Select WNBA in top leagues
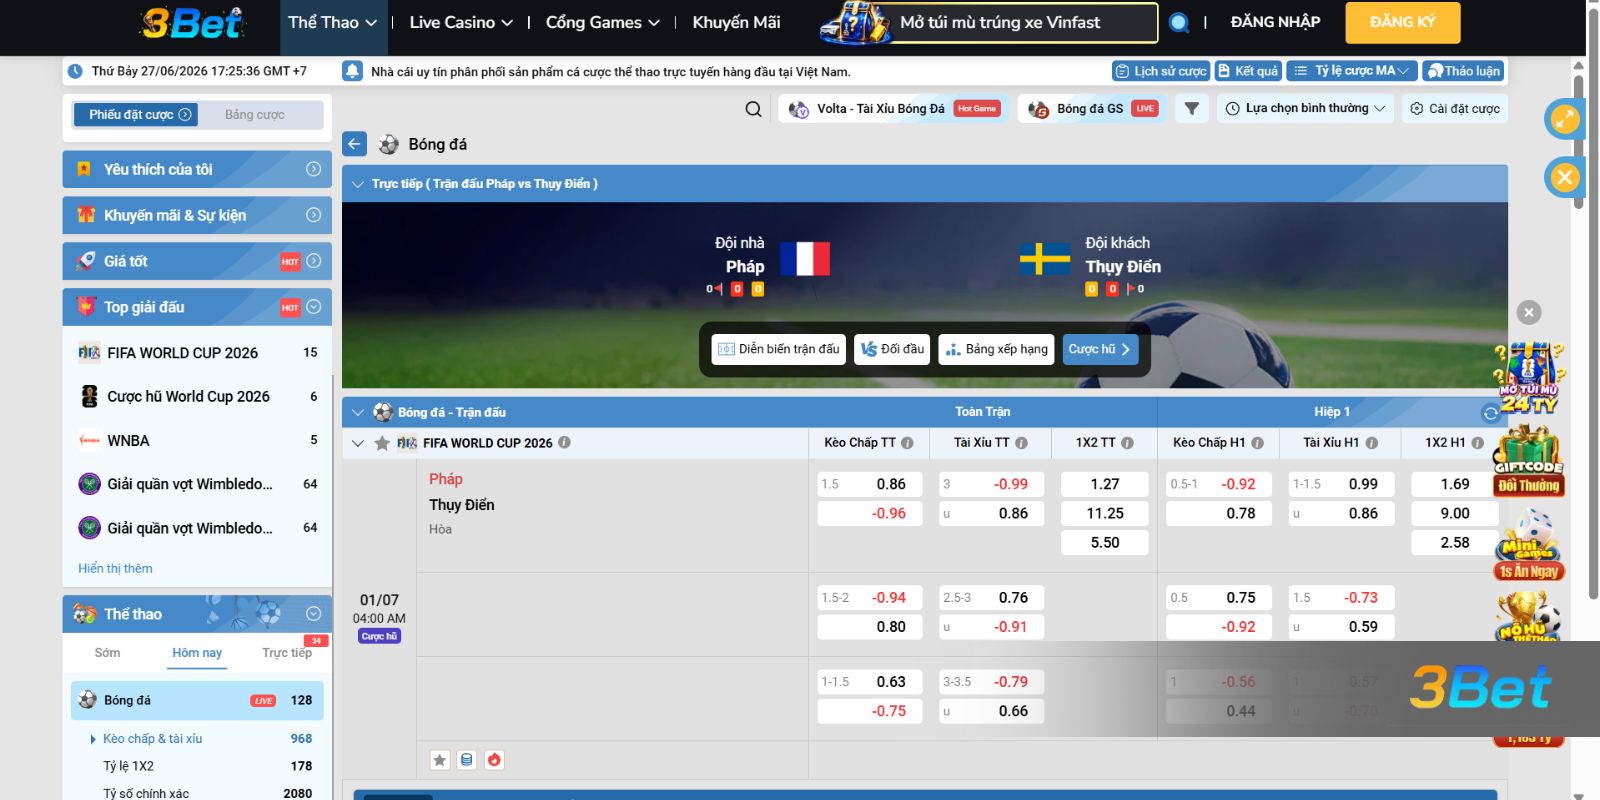 point(197,440)
